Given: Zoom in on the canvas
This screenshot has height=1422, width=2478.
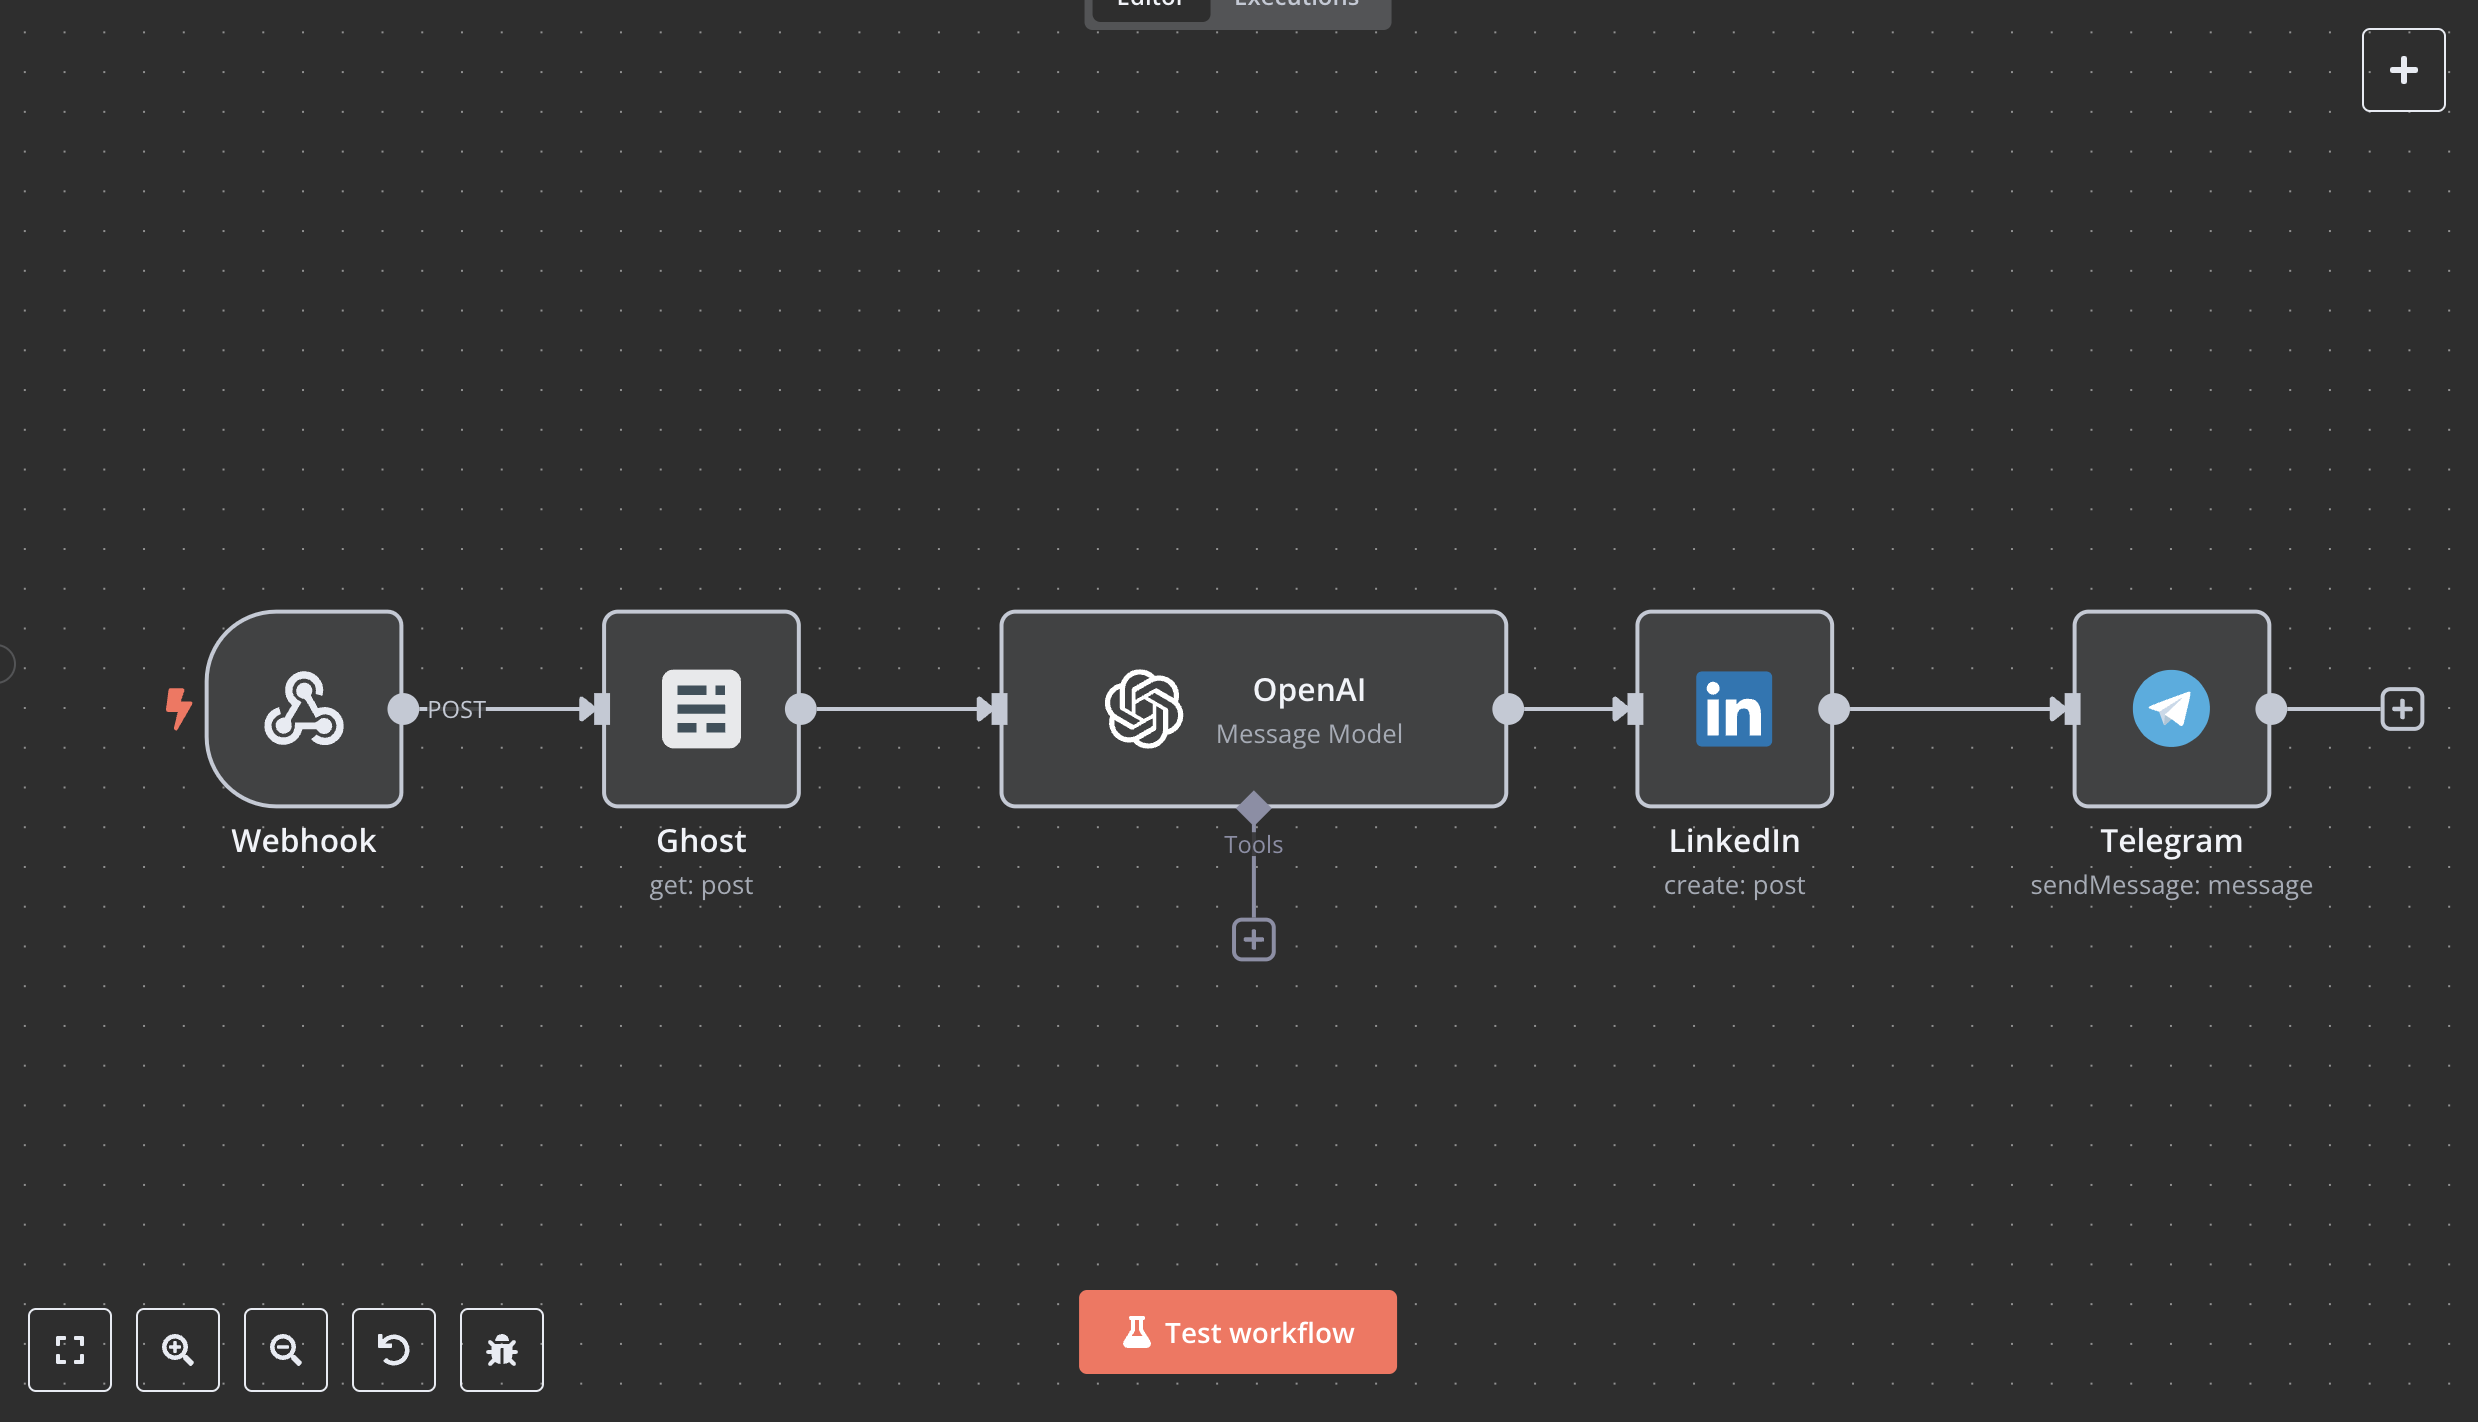Looking at the screenshot, I should tap(178, 1349).
